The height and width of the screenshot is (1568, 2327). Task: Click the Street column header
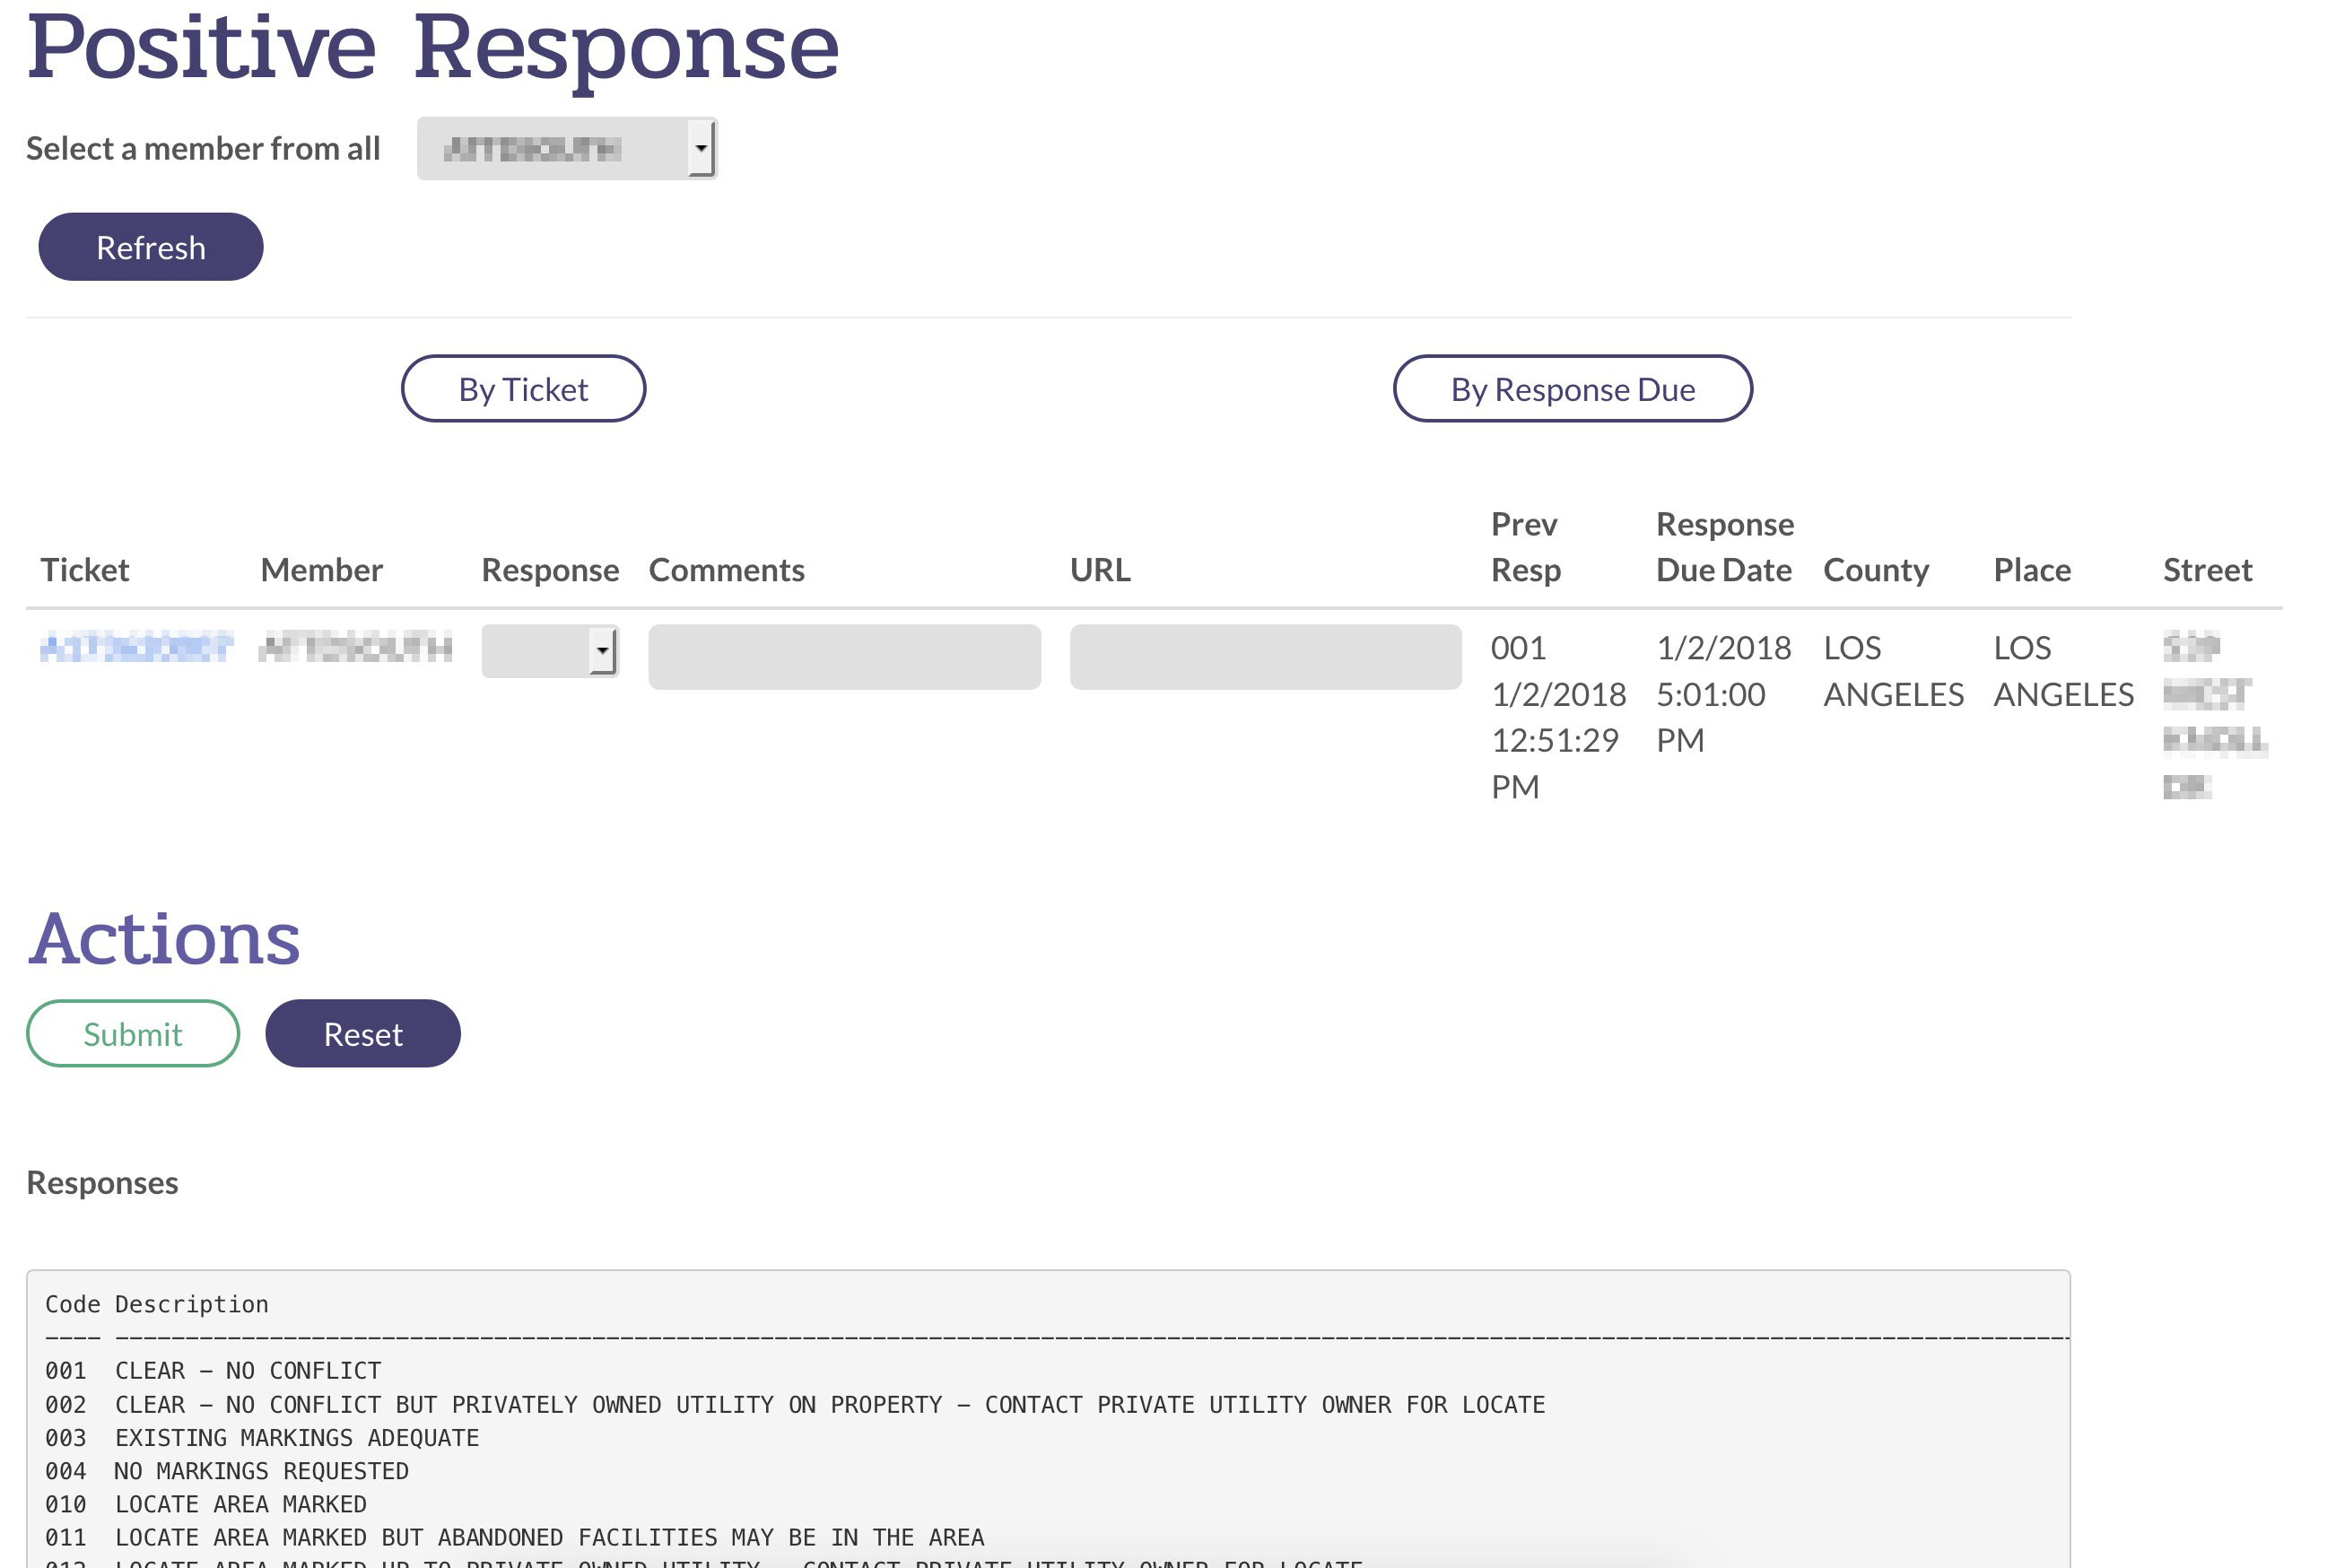[2206, 570]
